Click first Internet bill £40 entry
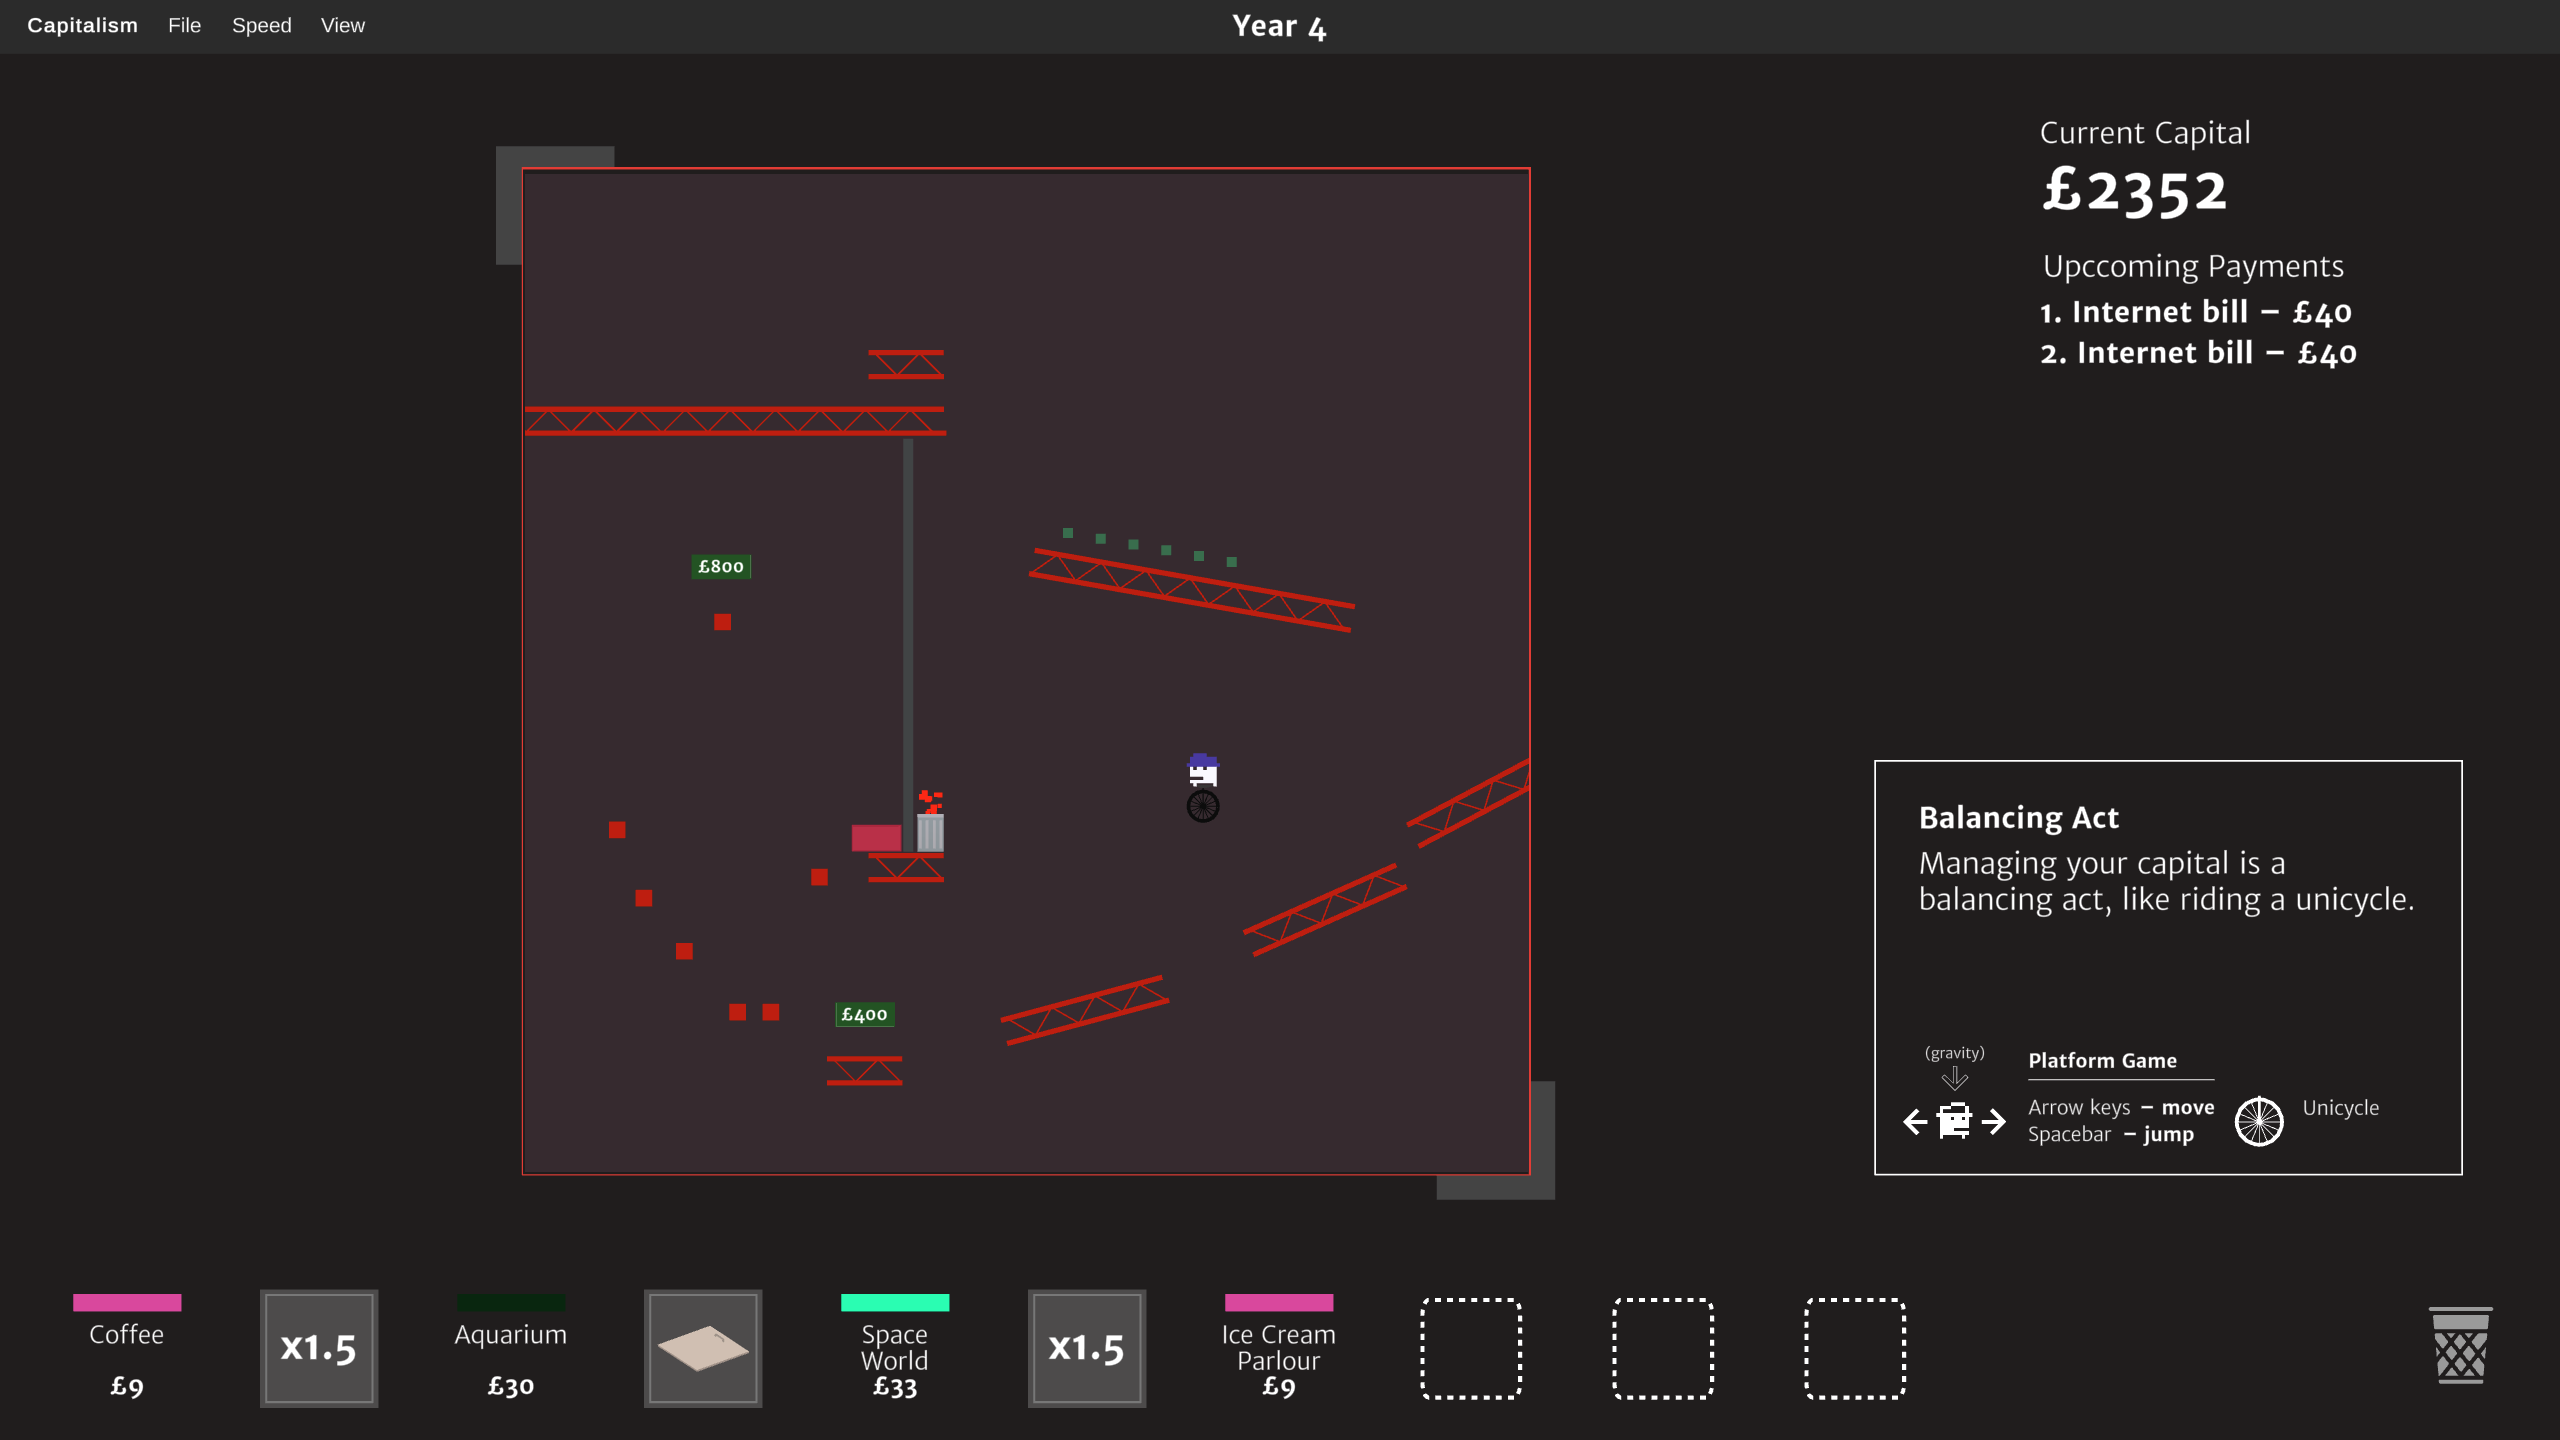This screenshot has width=2560, height=1440. click(x=2196, y=313)
